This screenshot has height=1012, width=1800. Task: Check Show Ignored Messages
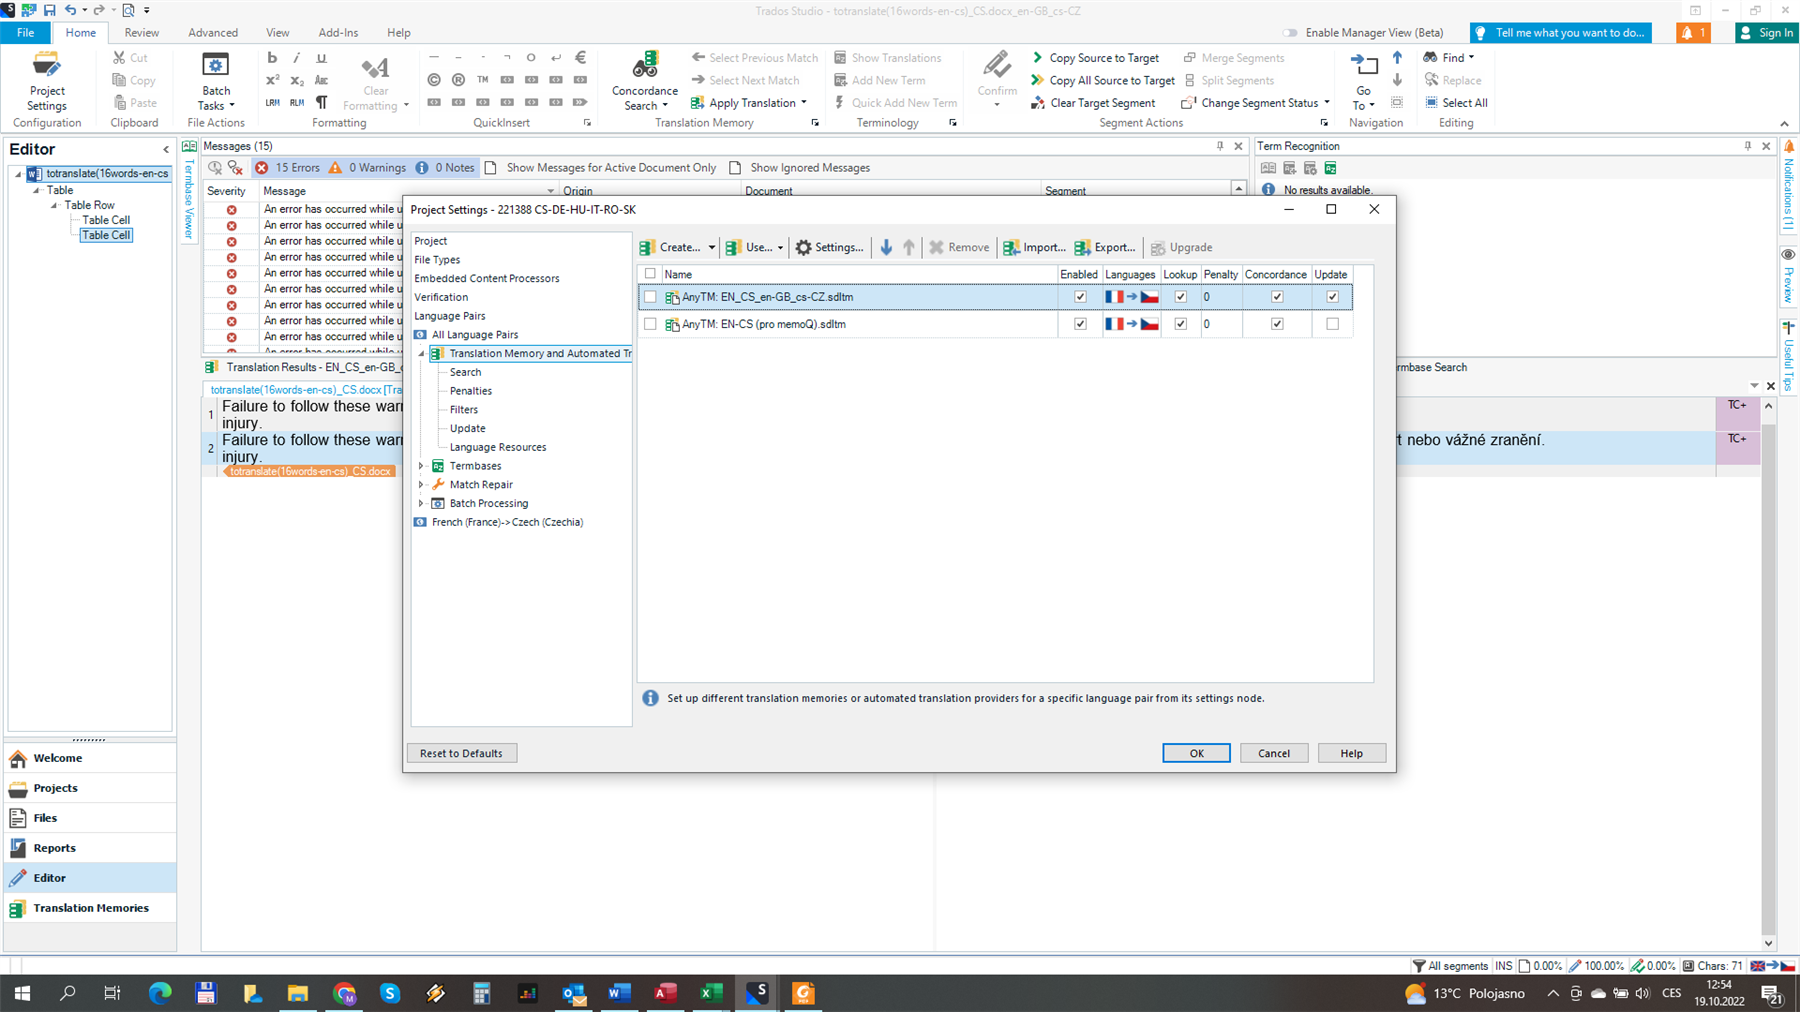coord(735,168)
